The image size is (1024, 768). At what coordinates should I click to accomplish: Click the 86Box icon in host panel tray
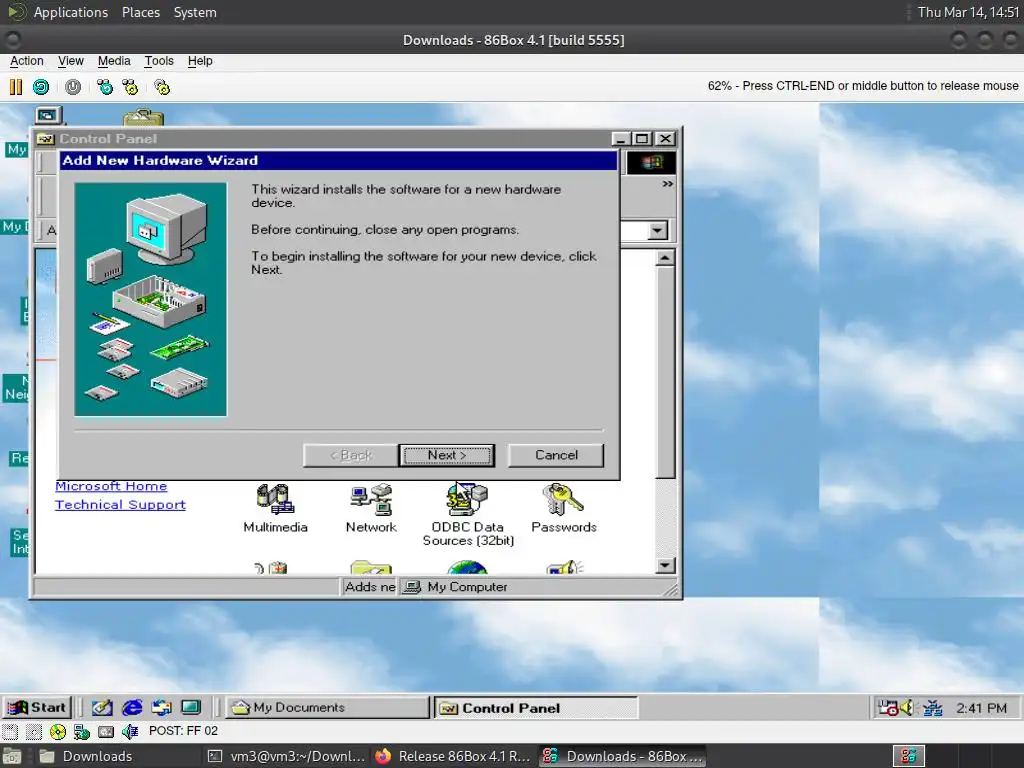point(909,756)
